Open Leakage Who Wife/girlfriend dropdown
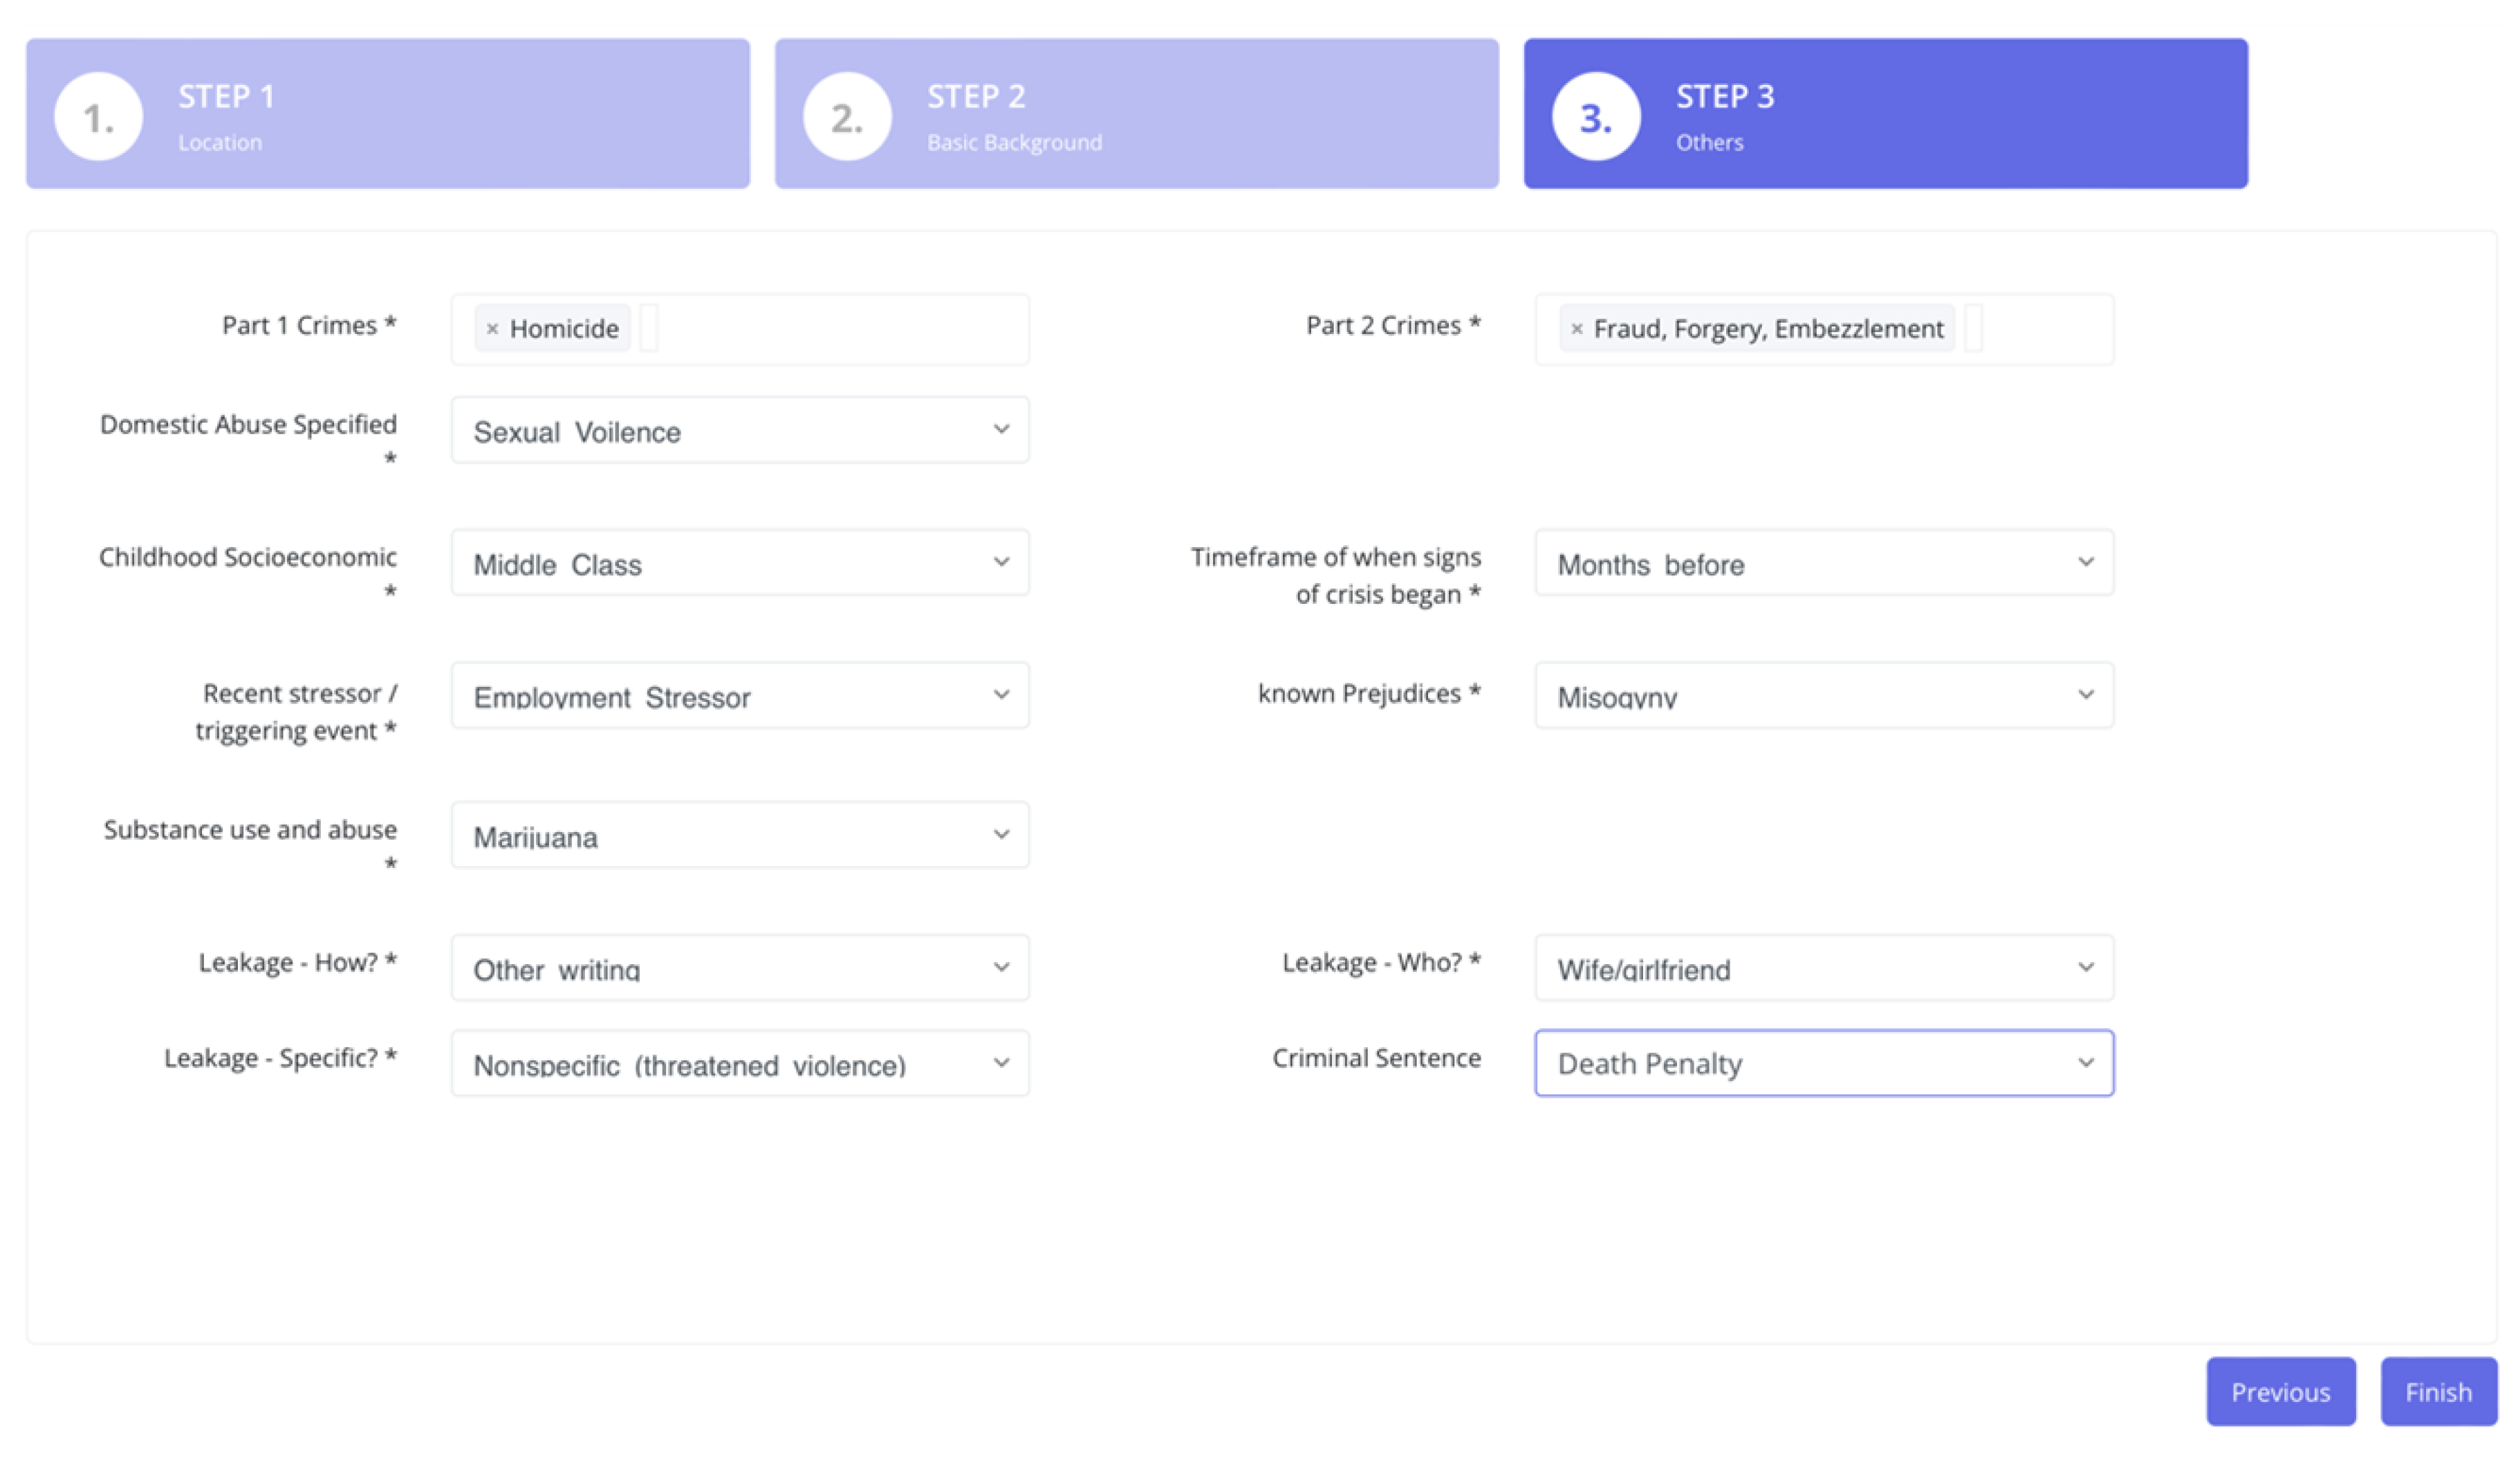 (x=1824, y=968)
